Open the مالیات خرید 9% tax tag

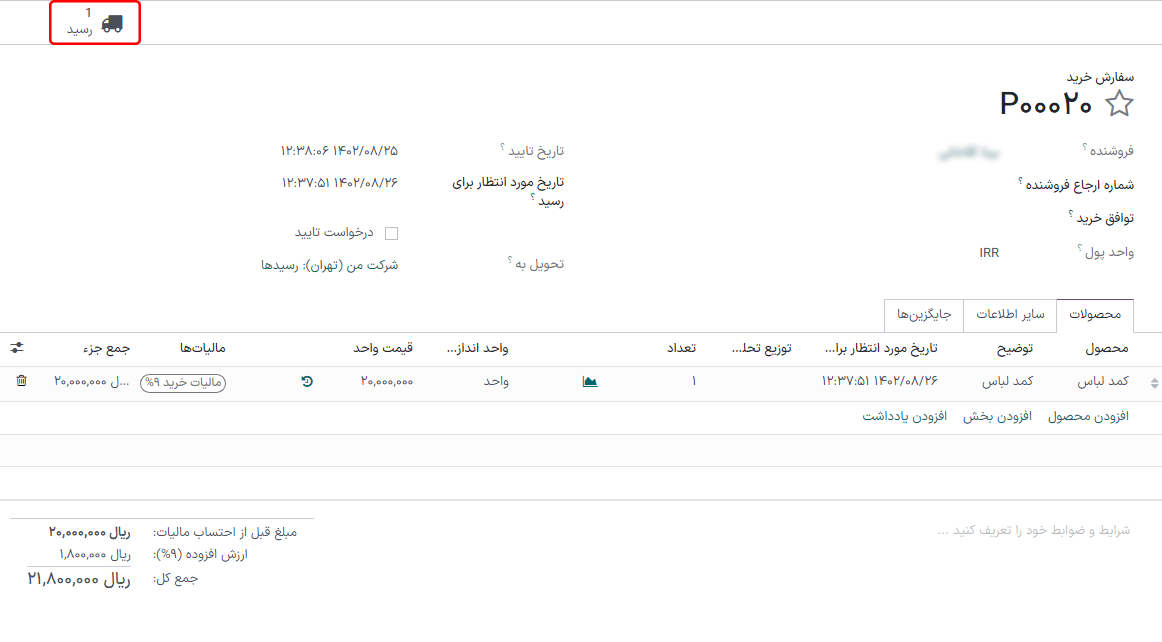pyautogui.click(x=183, y=383)
